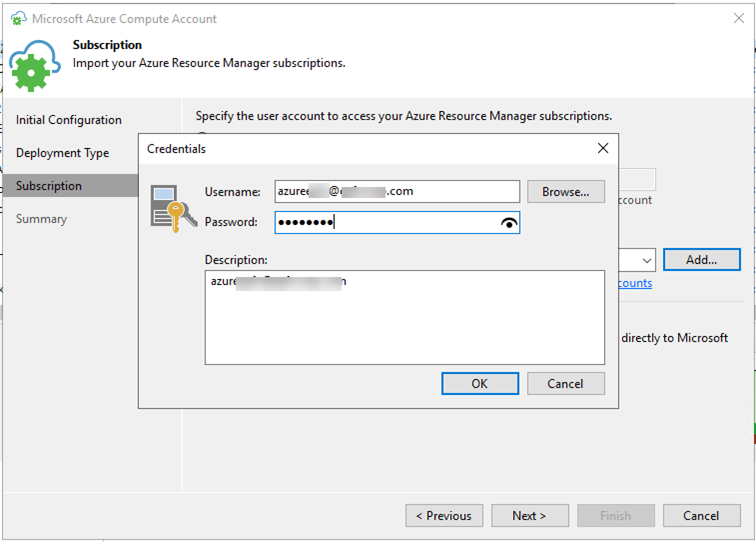Click 'Specify the user account to access' instruction
The width and height of the screenshot is (756, 542).
click(404, 116)
